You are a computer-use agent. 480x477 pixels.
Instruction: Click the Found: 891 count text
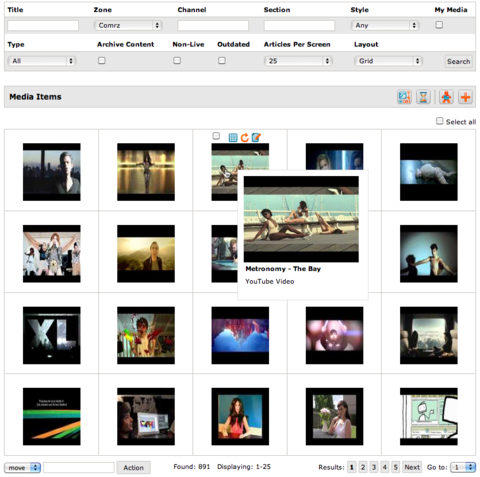(x=192, y=467)
